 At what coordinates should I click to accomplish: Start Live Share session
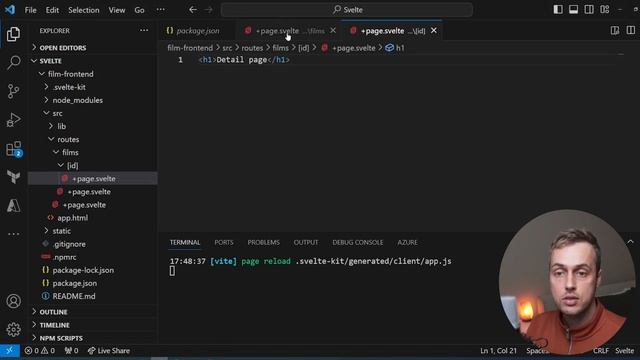[109, 351]
